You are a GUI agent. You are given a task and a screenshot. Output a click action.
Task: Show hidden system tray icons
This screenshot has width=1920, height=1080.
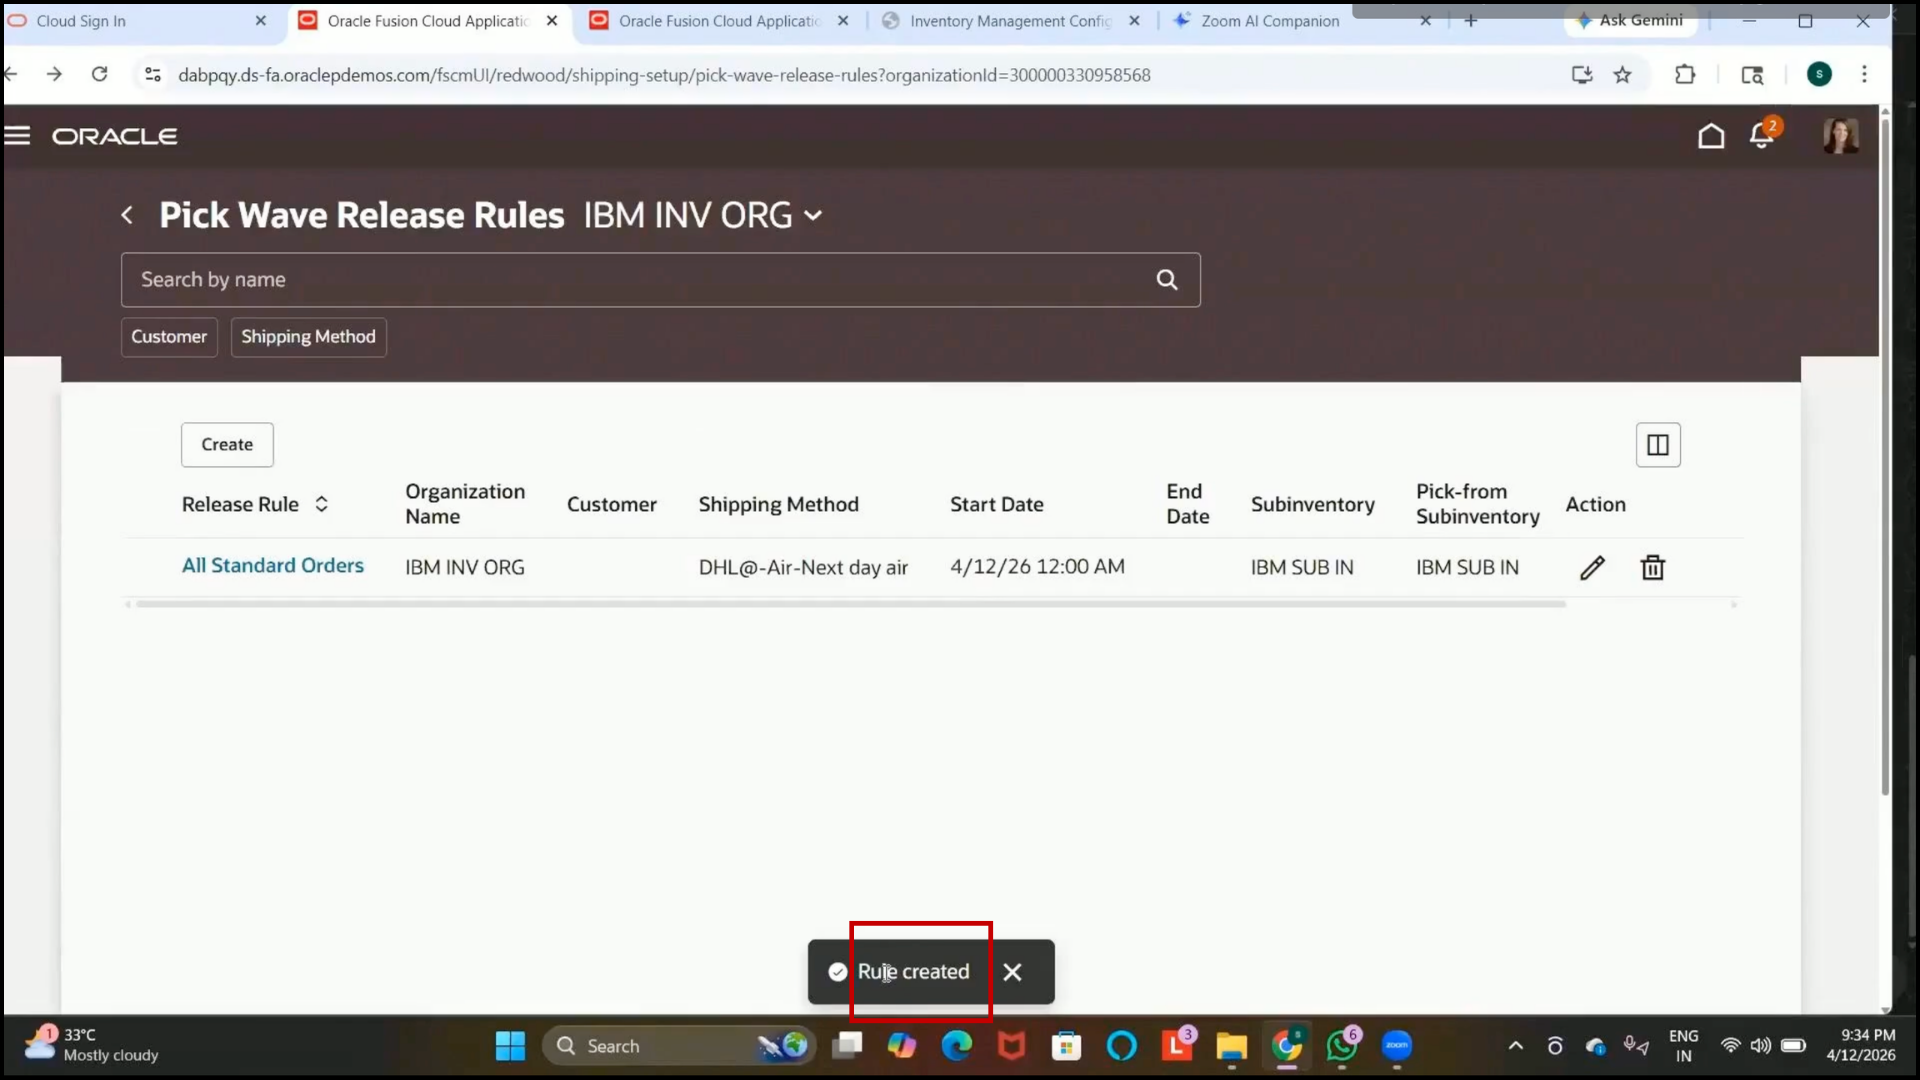click(1515, 1046)
